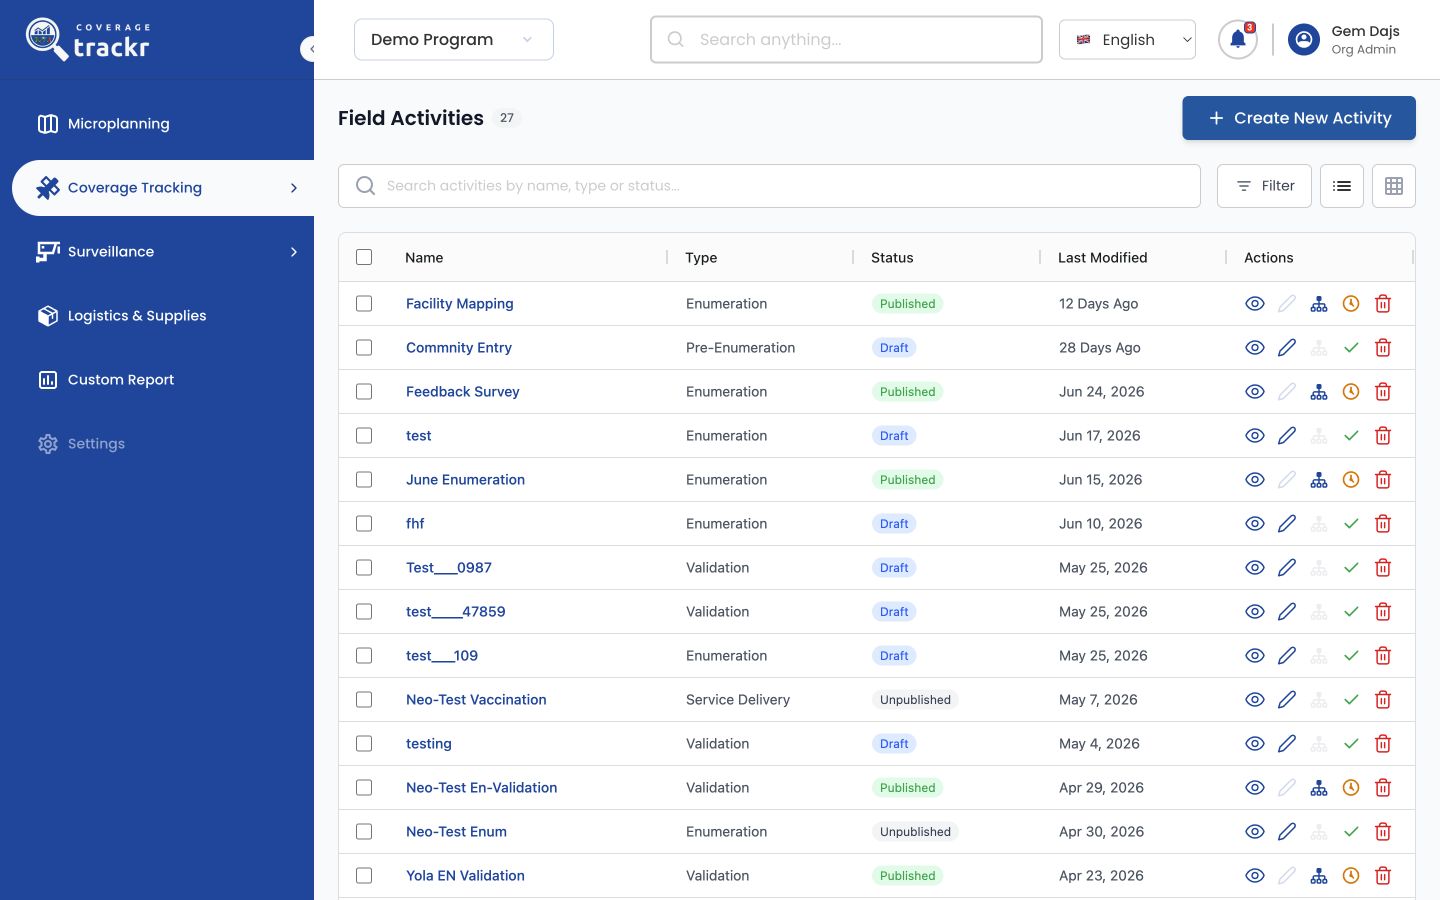Edit the Neo-Test Vaccination activity
1440x900 pixels.
click(1287, 700)
